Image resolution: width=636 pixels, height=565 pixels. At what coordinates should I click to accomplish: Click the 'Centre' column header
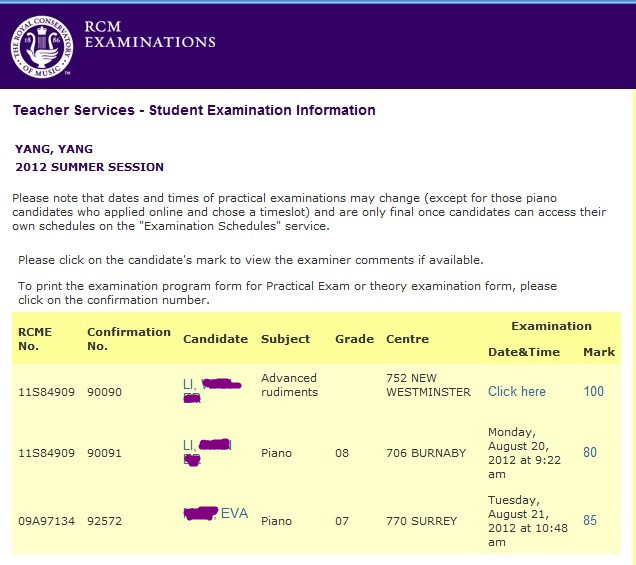click(407, 339)
